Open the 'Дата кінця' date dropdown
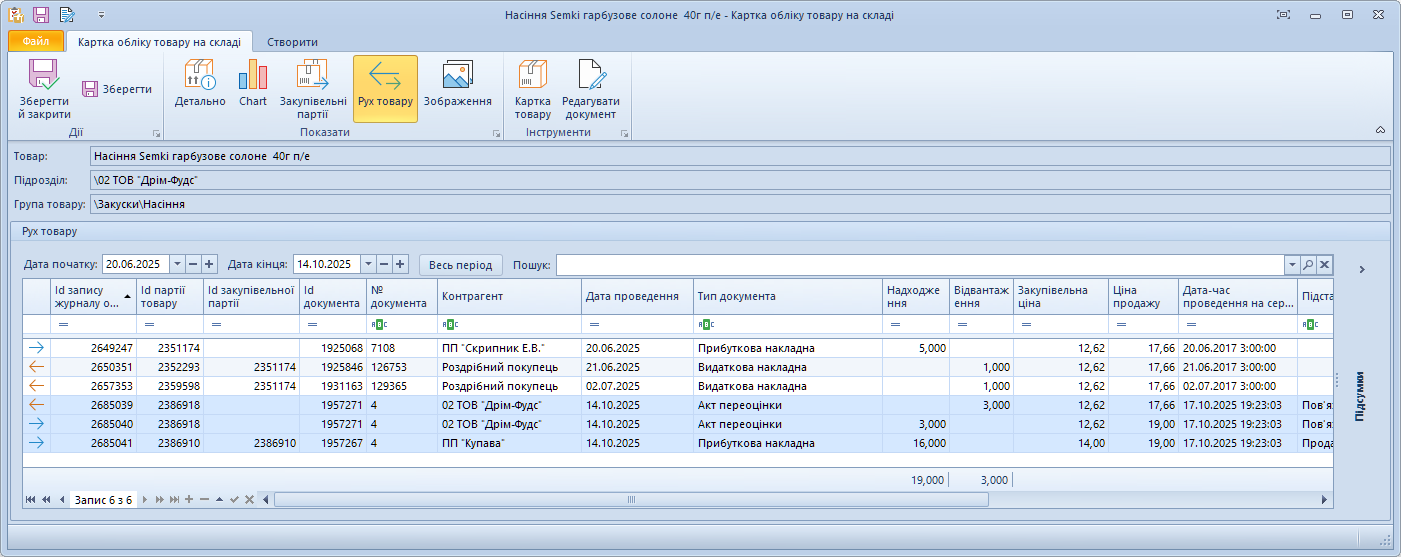 pyautogui.click(x=367, y=264)
